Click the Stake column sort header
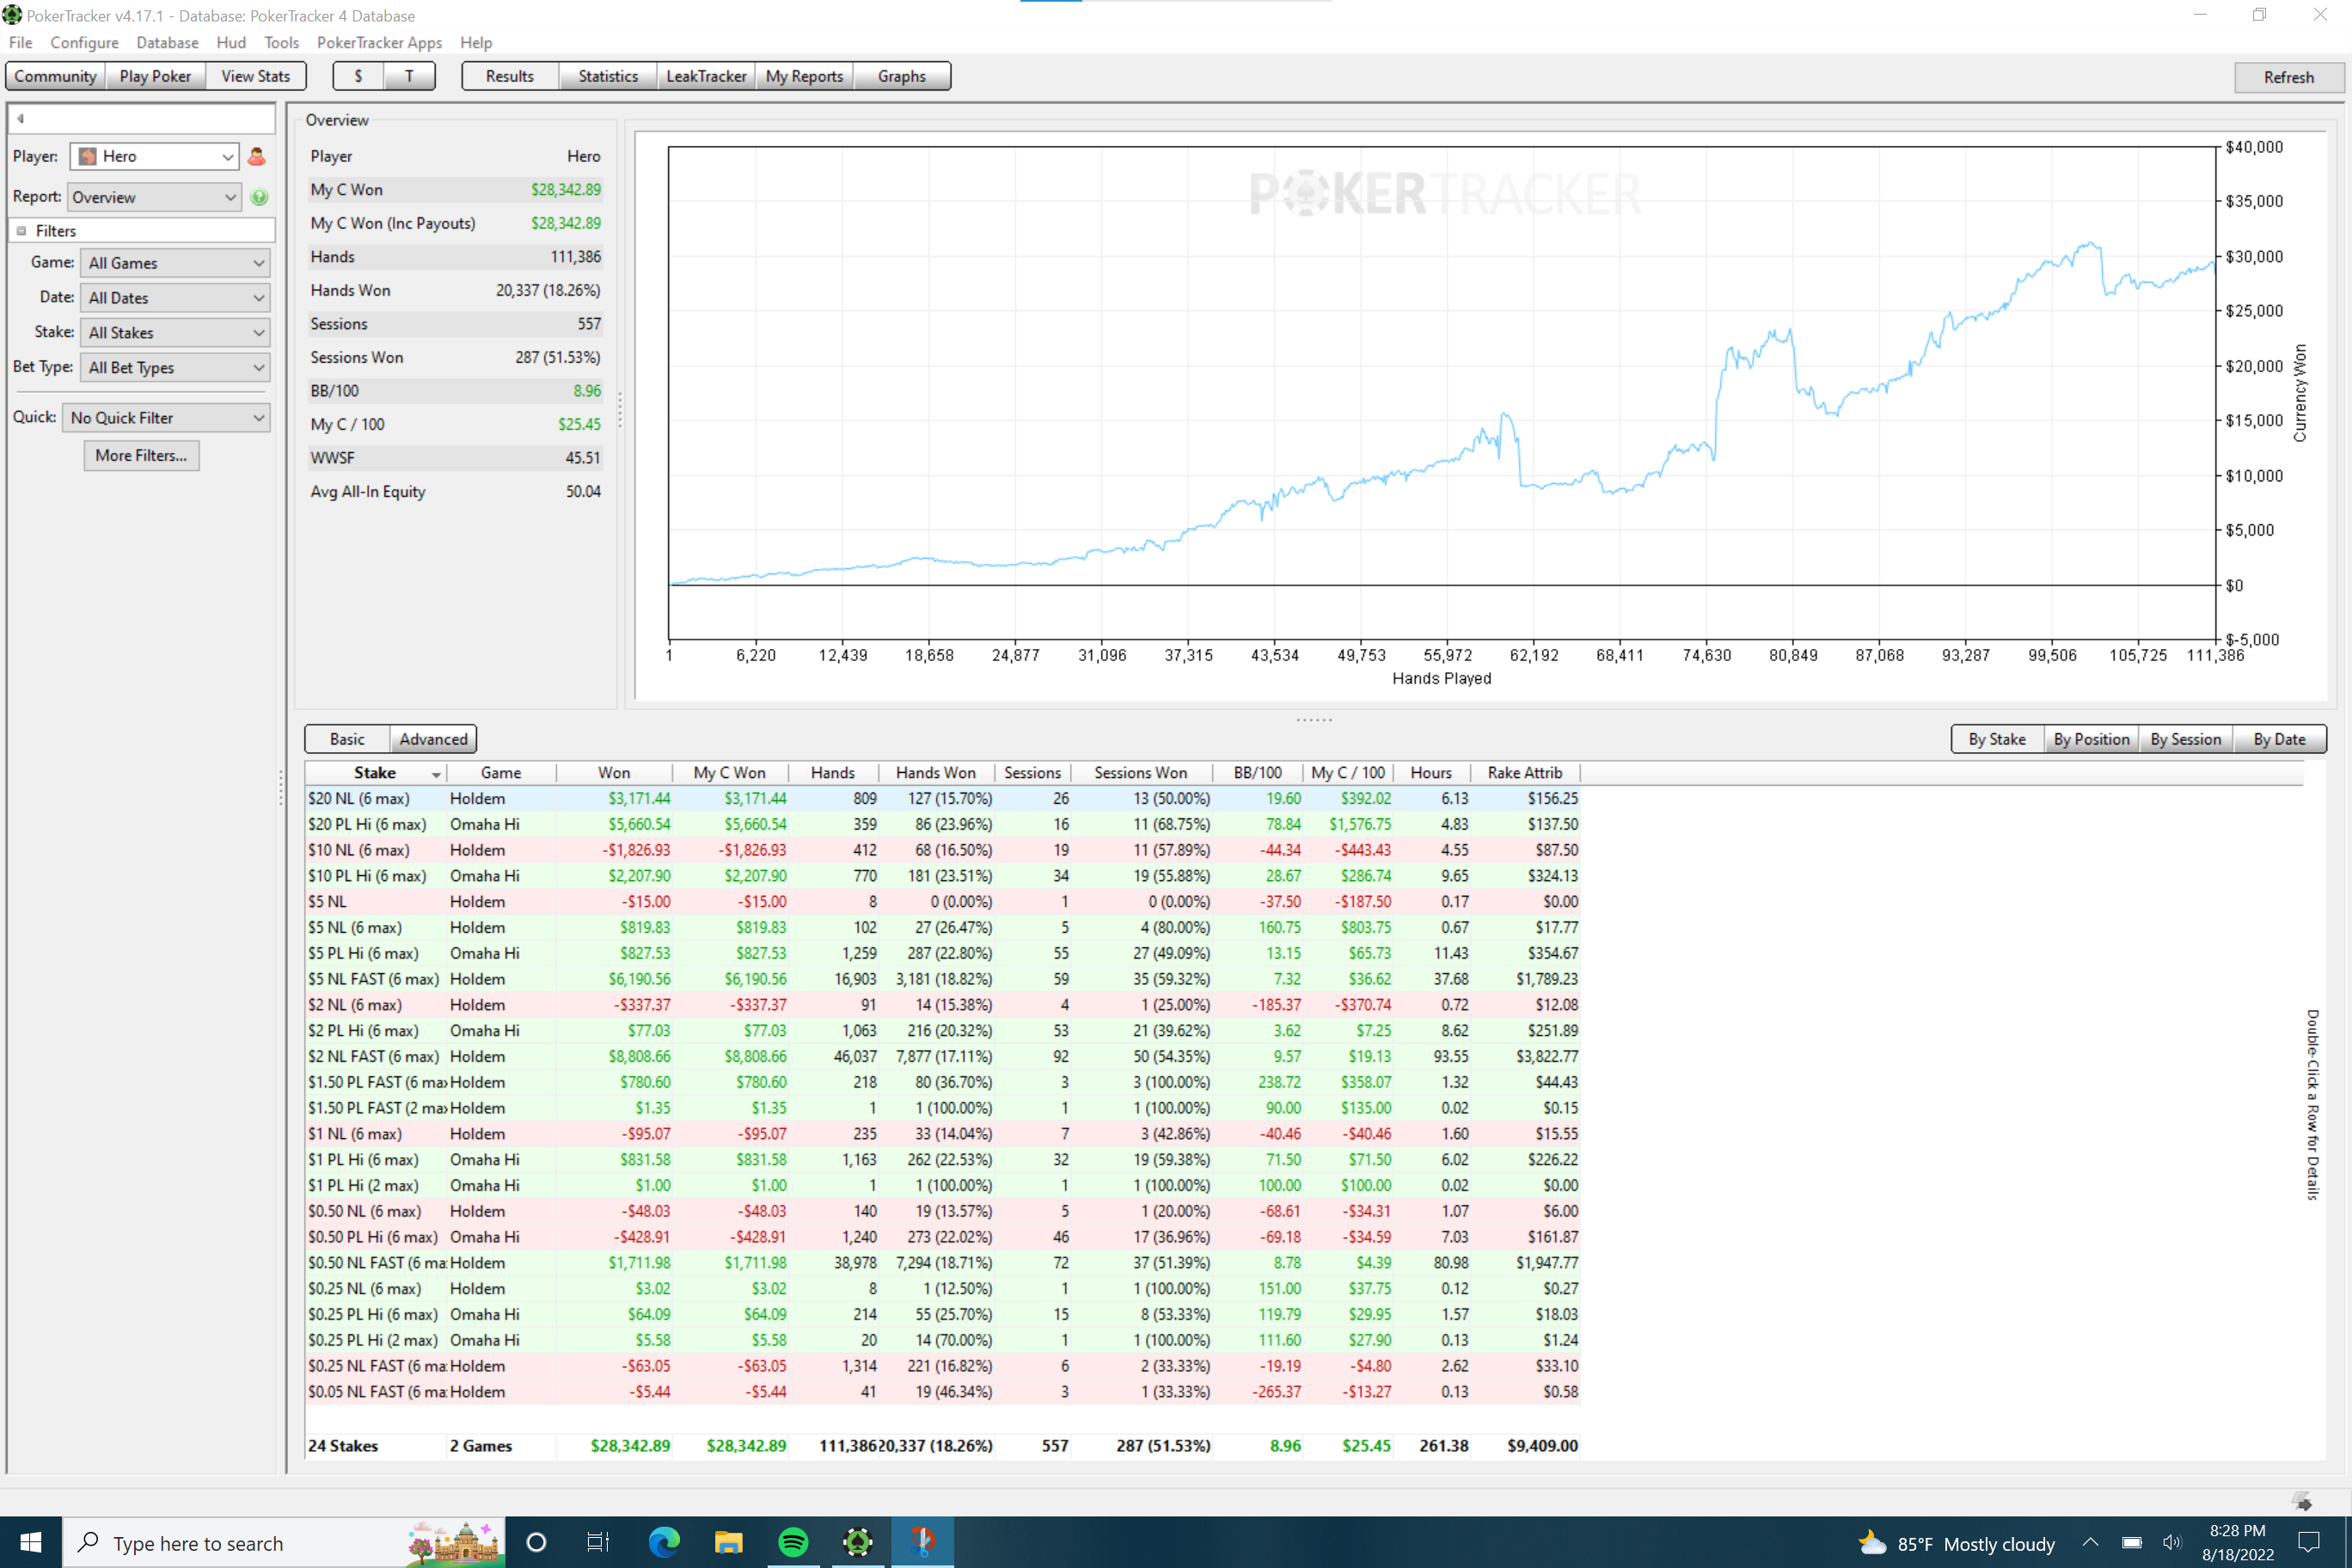Viewport: 2352px width, 1568px height. pos(375,772)
